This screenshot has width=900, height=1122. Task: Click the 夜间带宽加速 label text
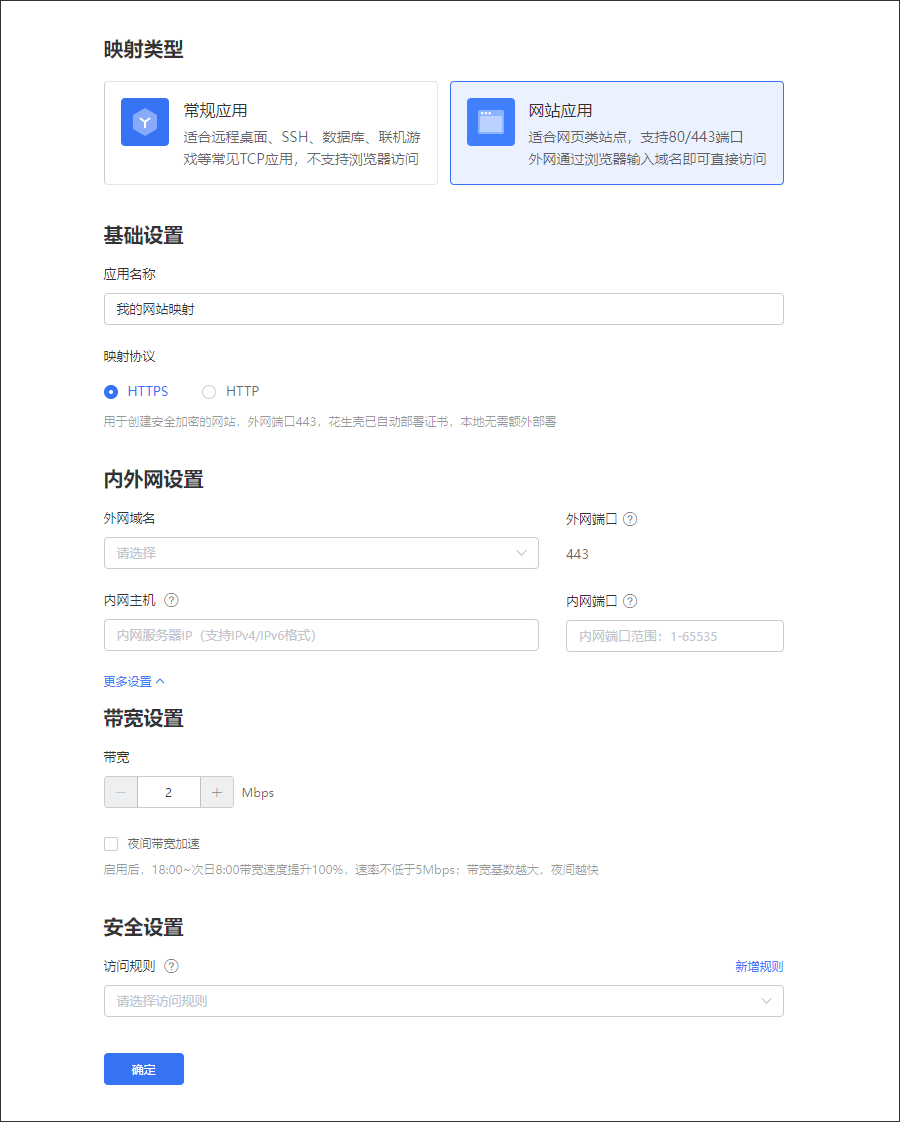[164, 844]
